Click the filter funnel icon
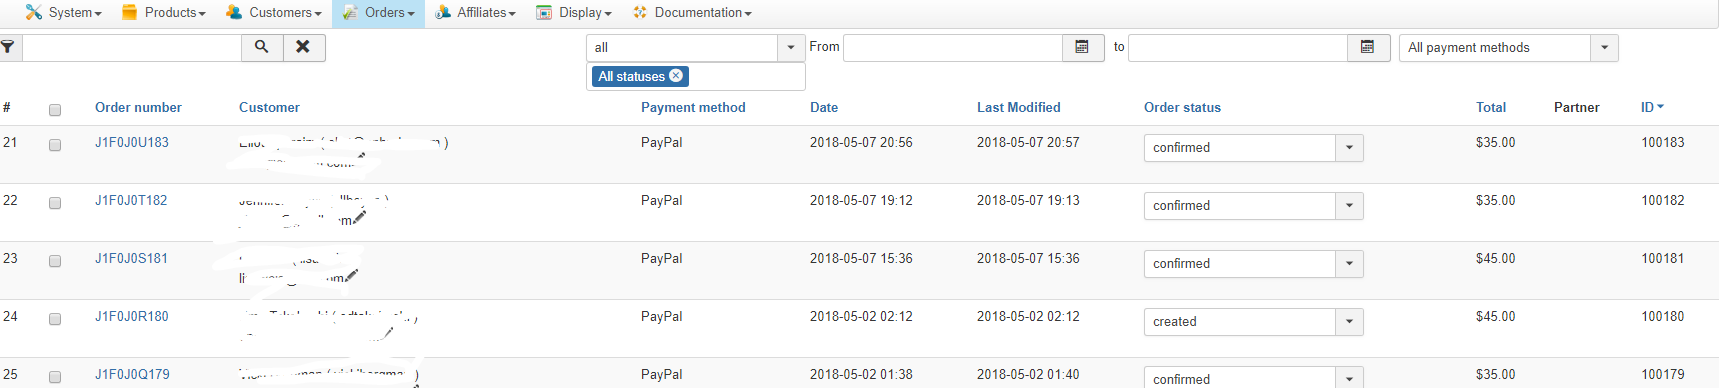The height and width of the screenshot is (388, 1726). pos(8,47)
